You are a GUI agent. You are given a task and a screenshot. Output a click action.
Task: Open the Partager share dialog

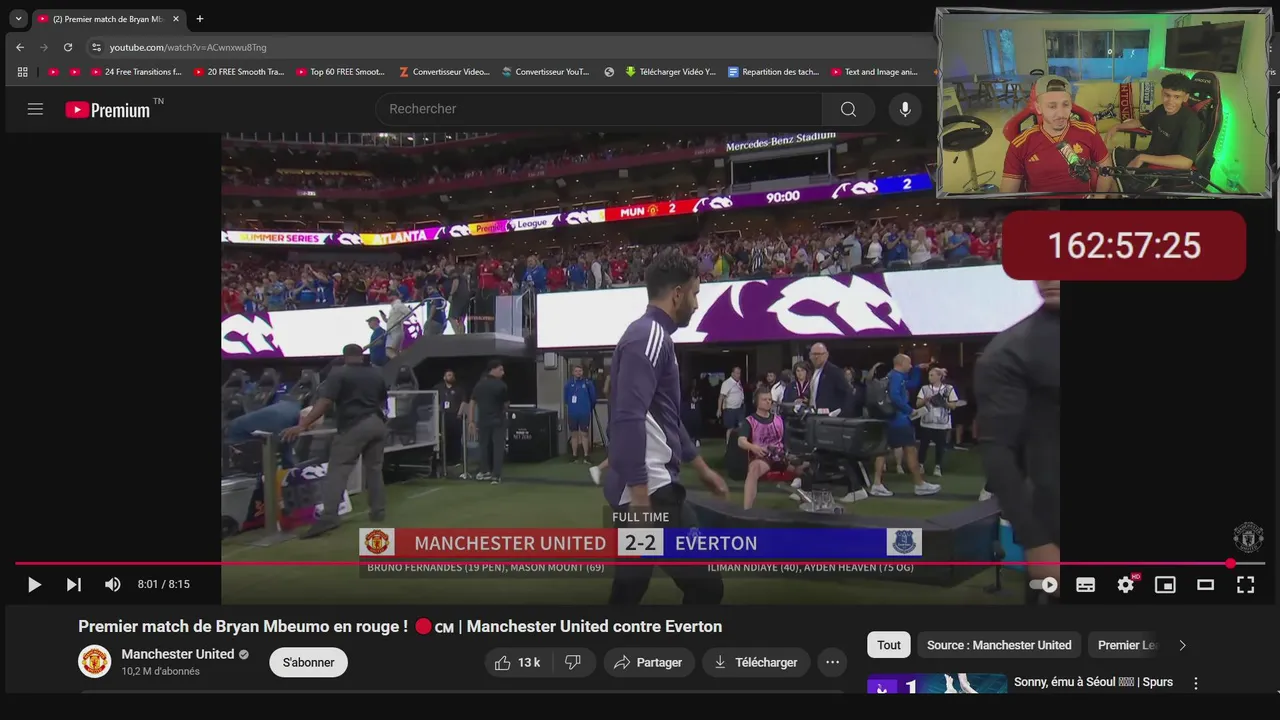click(648, 662)
